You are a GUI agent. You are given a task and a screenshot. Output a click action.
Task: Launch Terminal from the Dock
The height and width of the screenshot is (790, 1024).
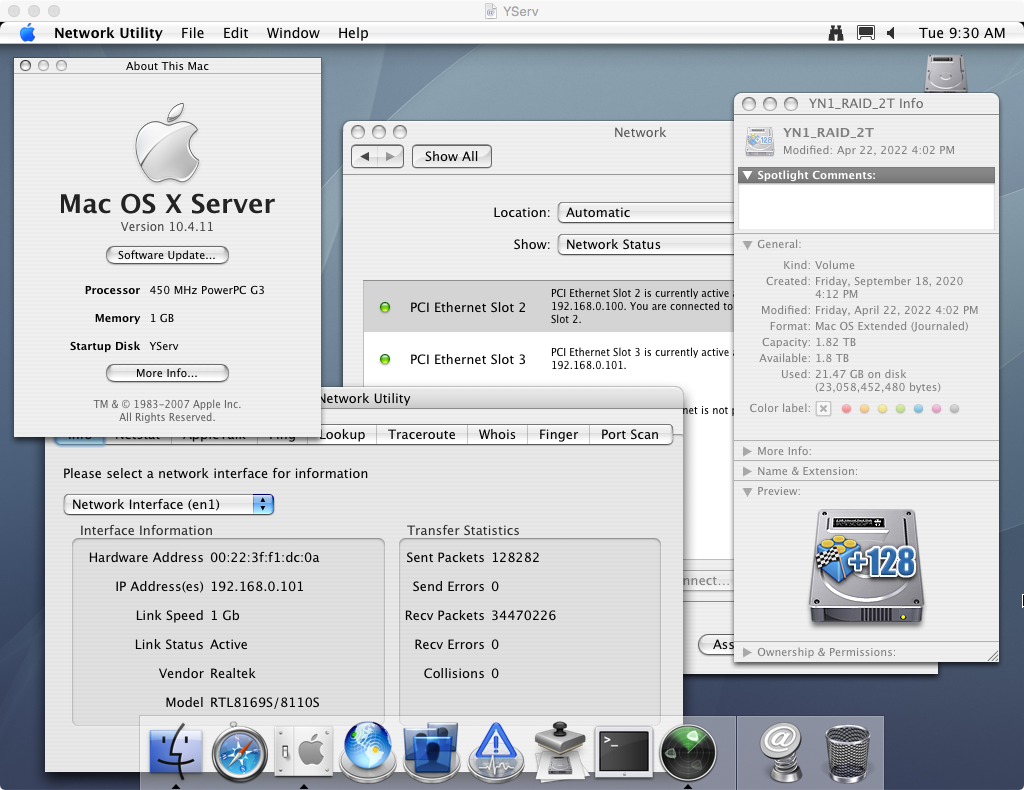[x=624, y=751]
